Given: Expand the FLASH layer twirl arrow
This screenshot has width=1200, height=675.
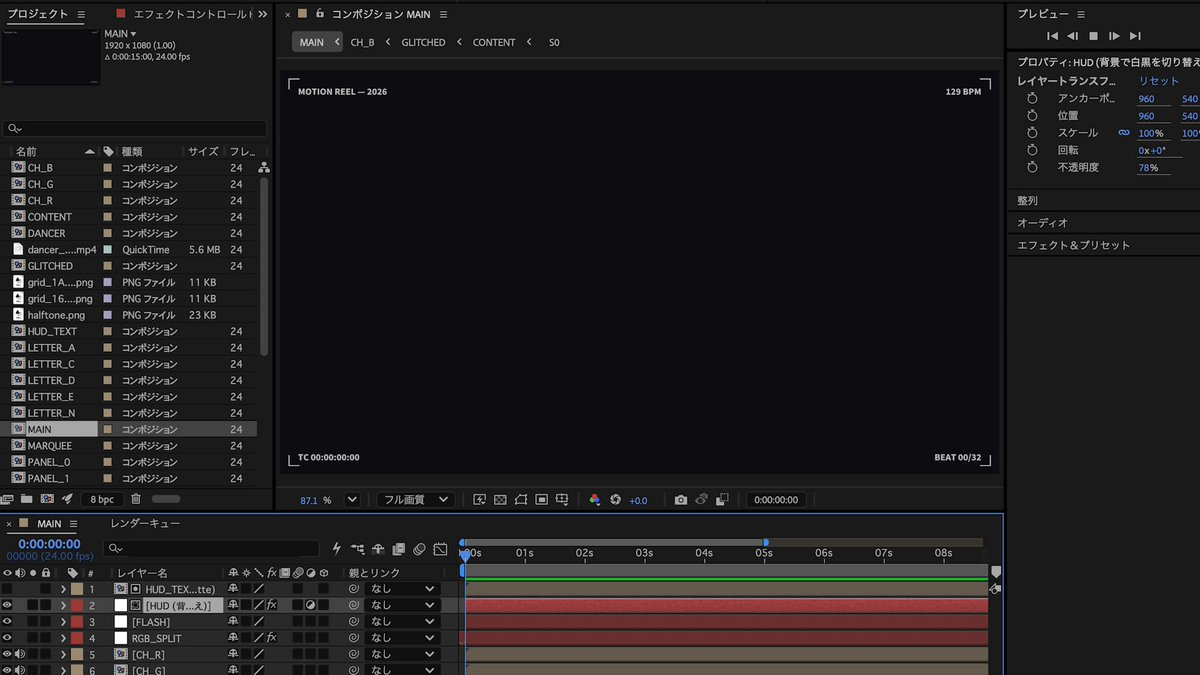Looking at the screenshot, I should coord(63,622).
